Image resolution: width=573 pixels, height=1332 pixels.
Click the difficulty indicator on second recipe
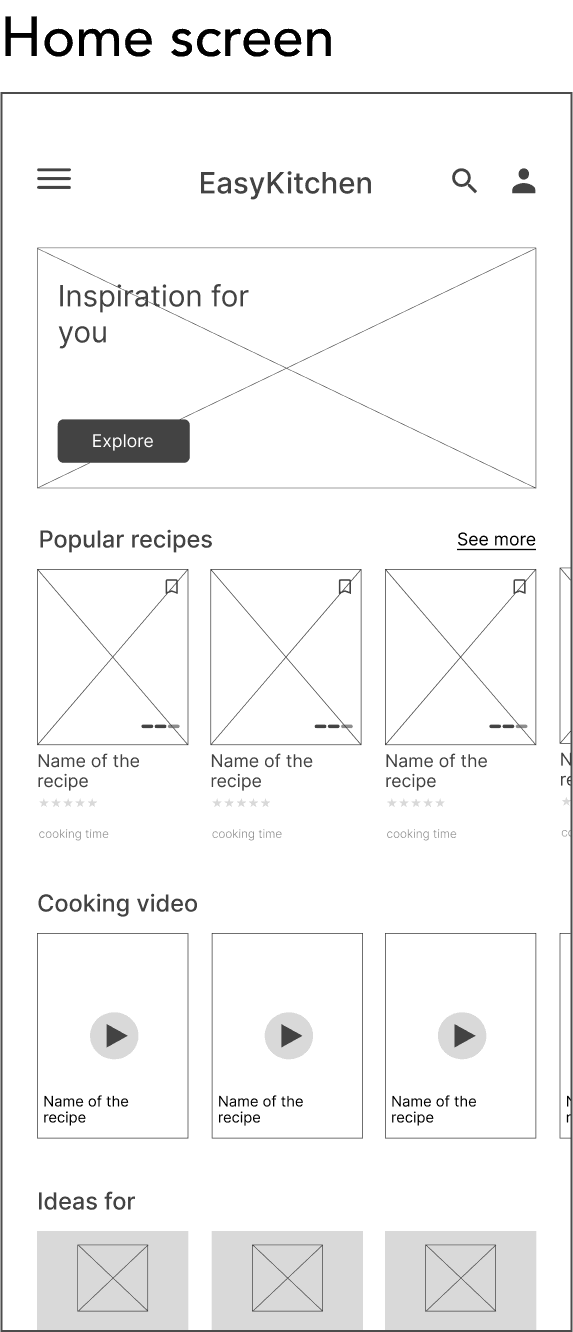(x=334, y=726)
